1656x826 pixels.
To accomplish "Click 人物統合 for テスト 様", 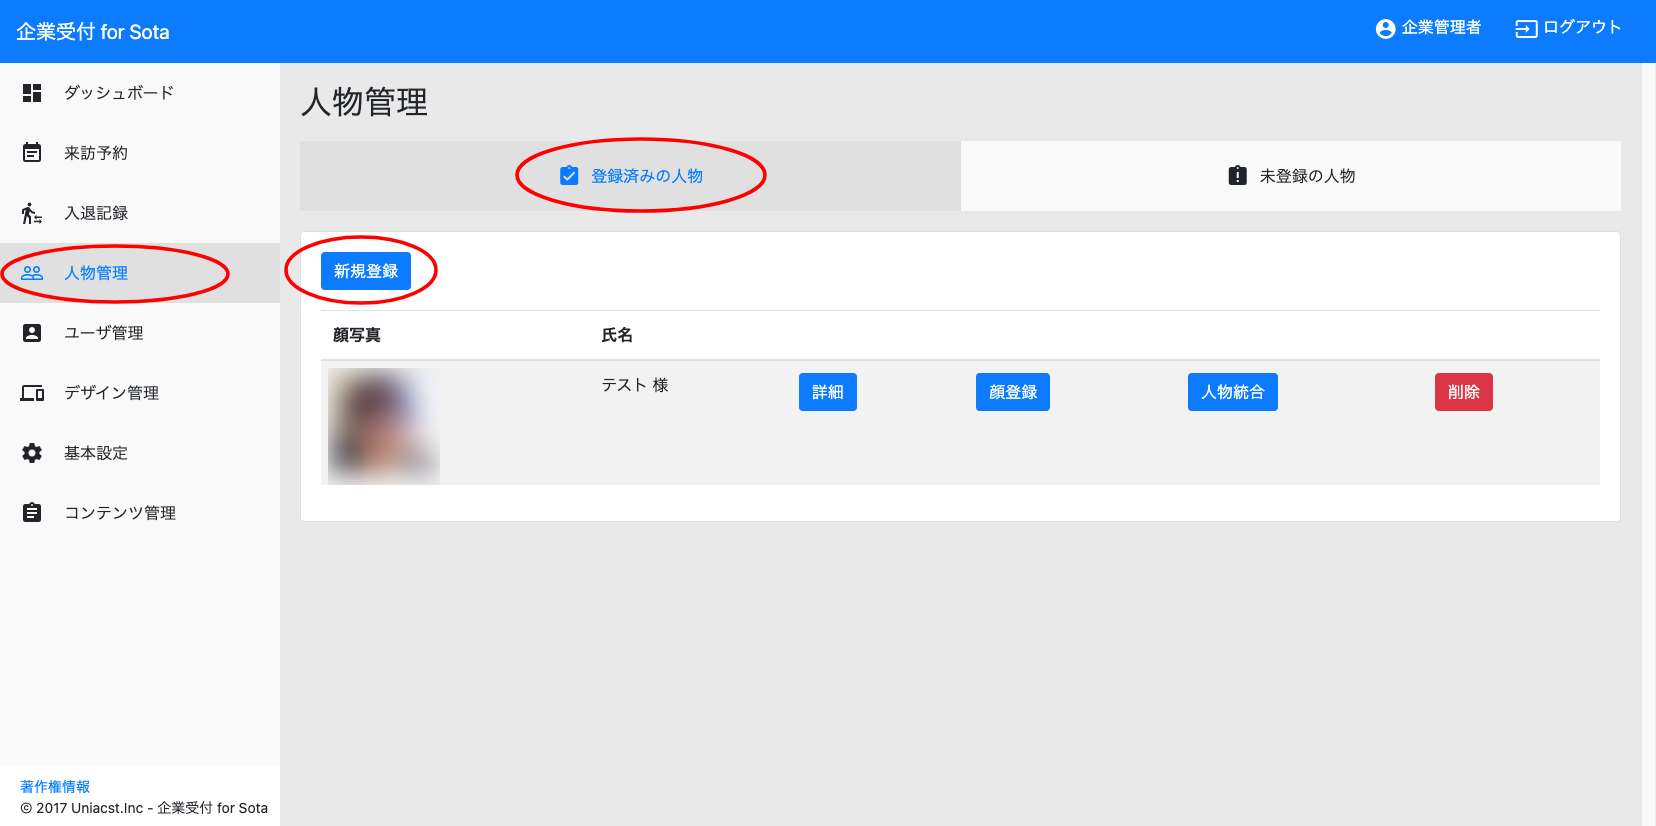I will click(x=1233, y=392).
